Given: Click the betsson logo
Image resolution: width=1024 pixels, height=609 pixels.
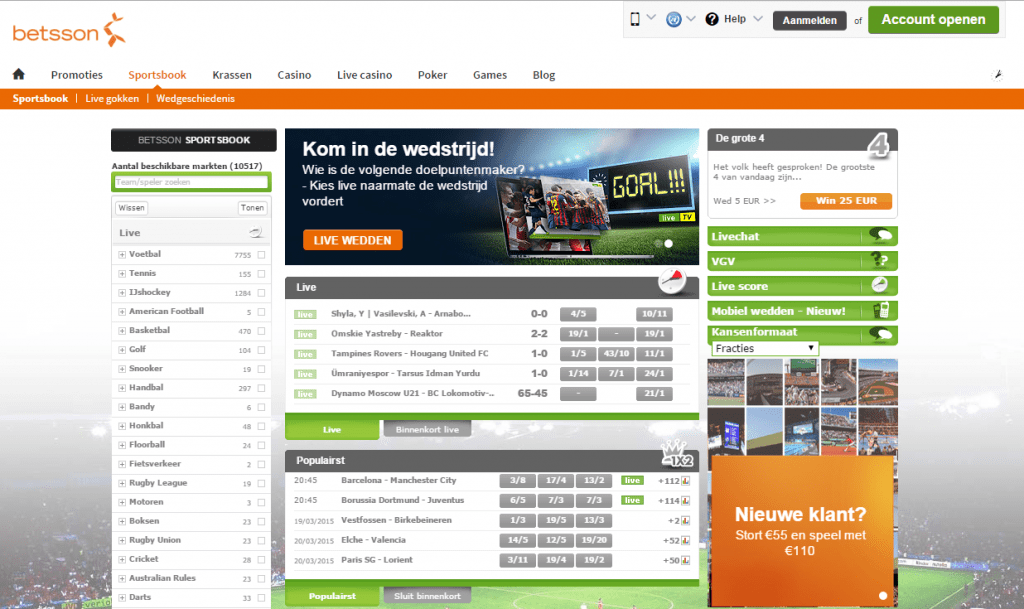Looking at the screenshot, I should [x=69, y=30].
